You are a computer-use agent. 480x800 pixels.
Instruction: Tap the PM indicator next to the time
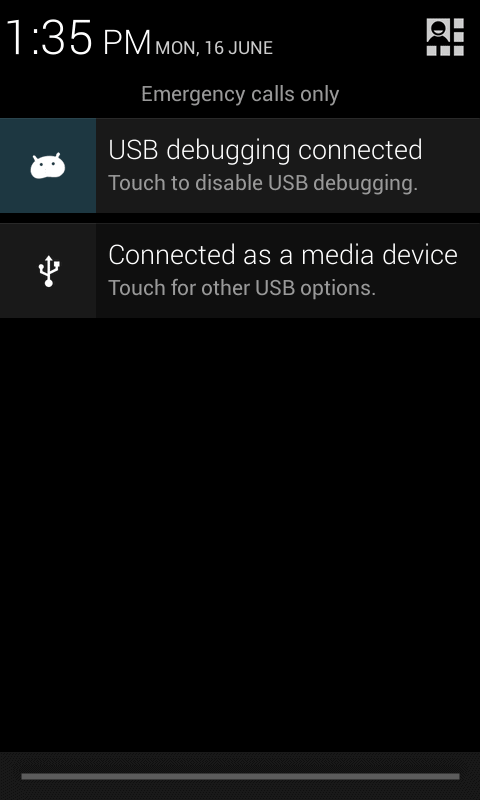[x=127, y=42]
